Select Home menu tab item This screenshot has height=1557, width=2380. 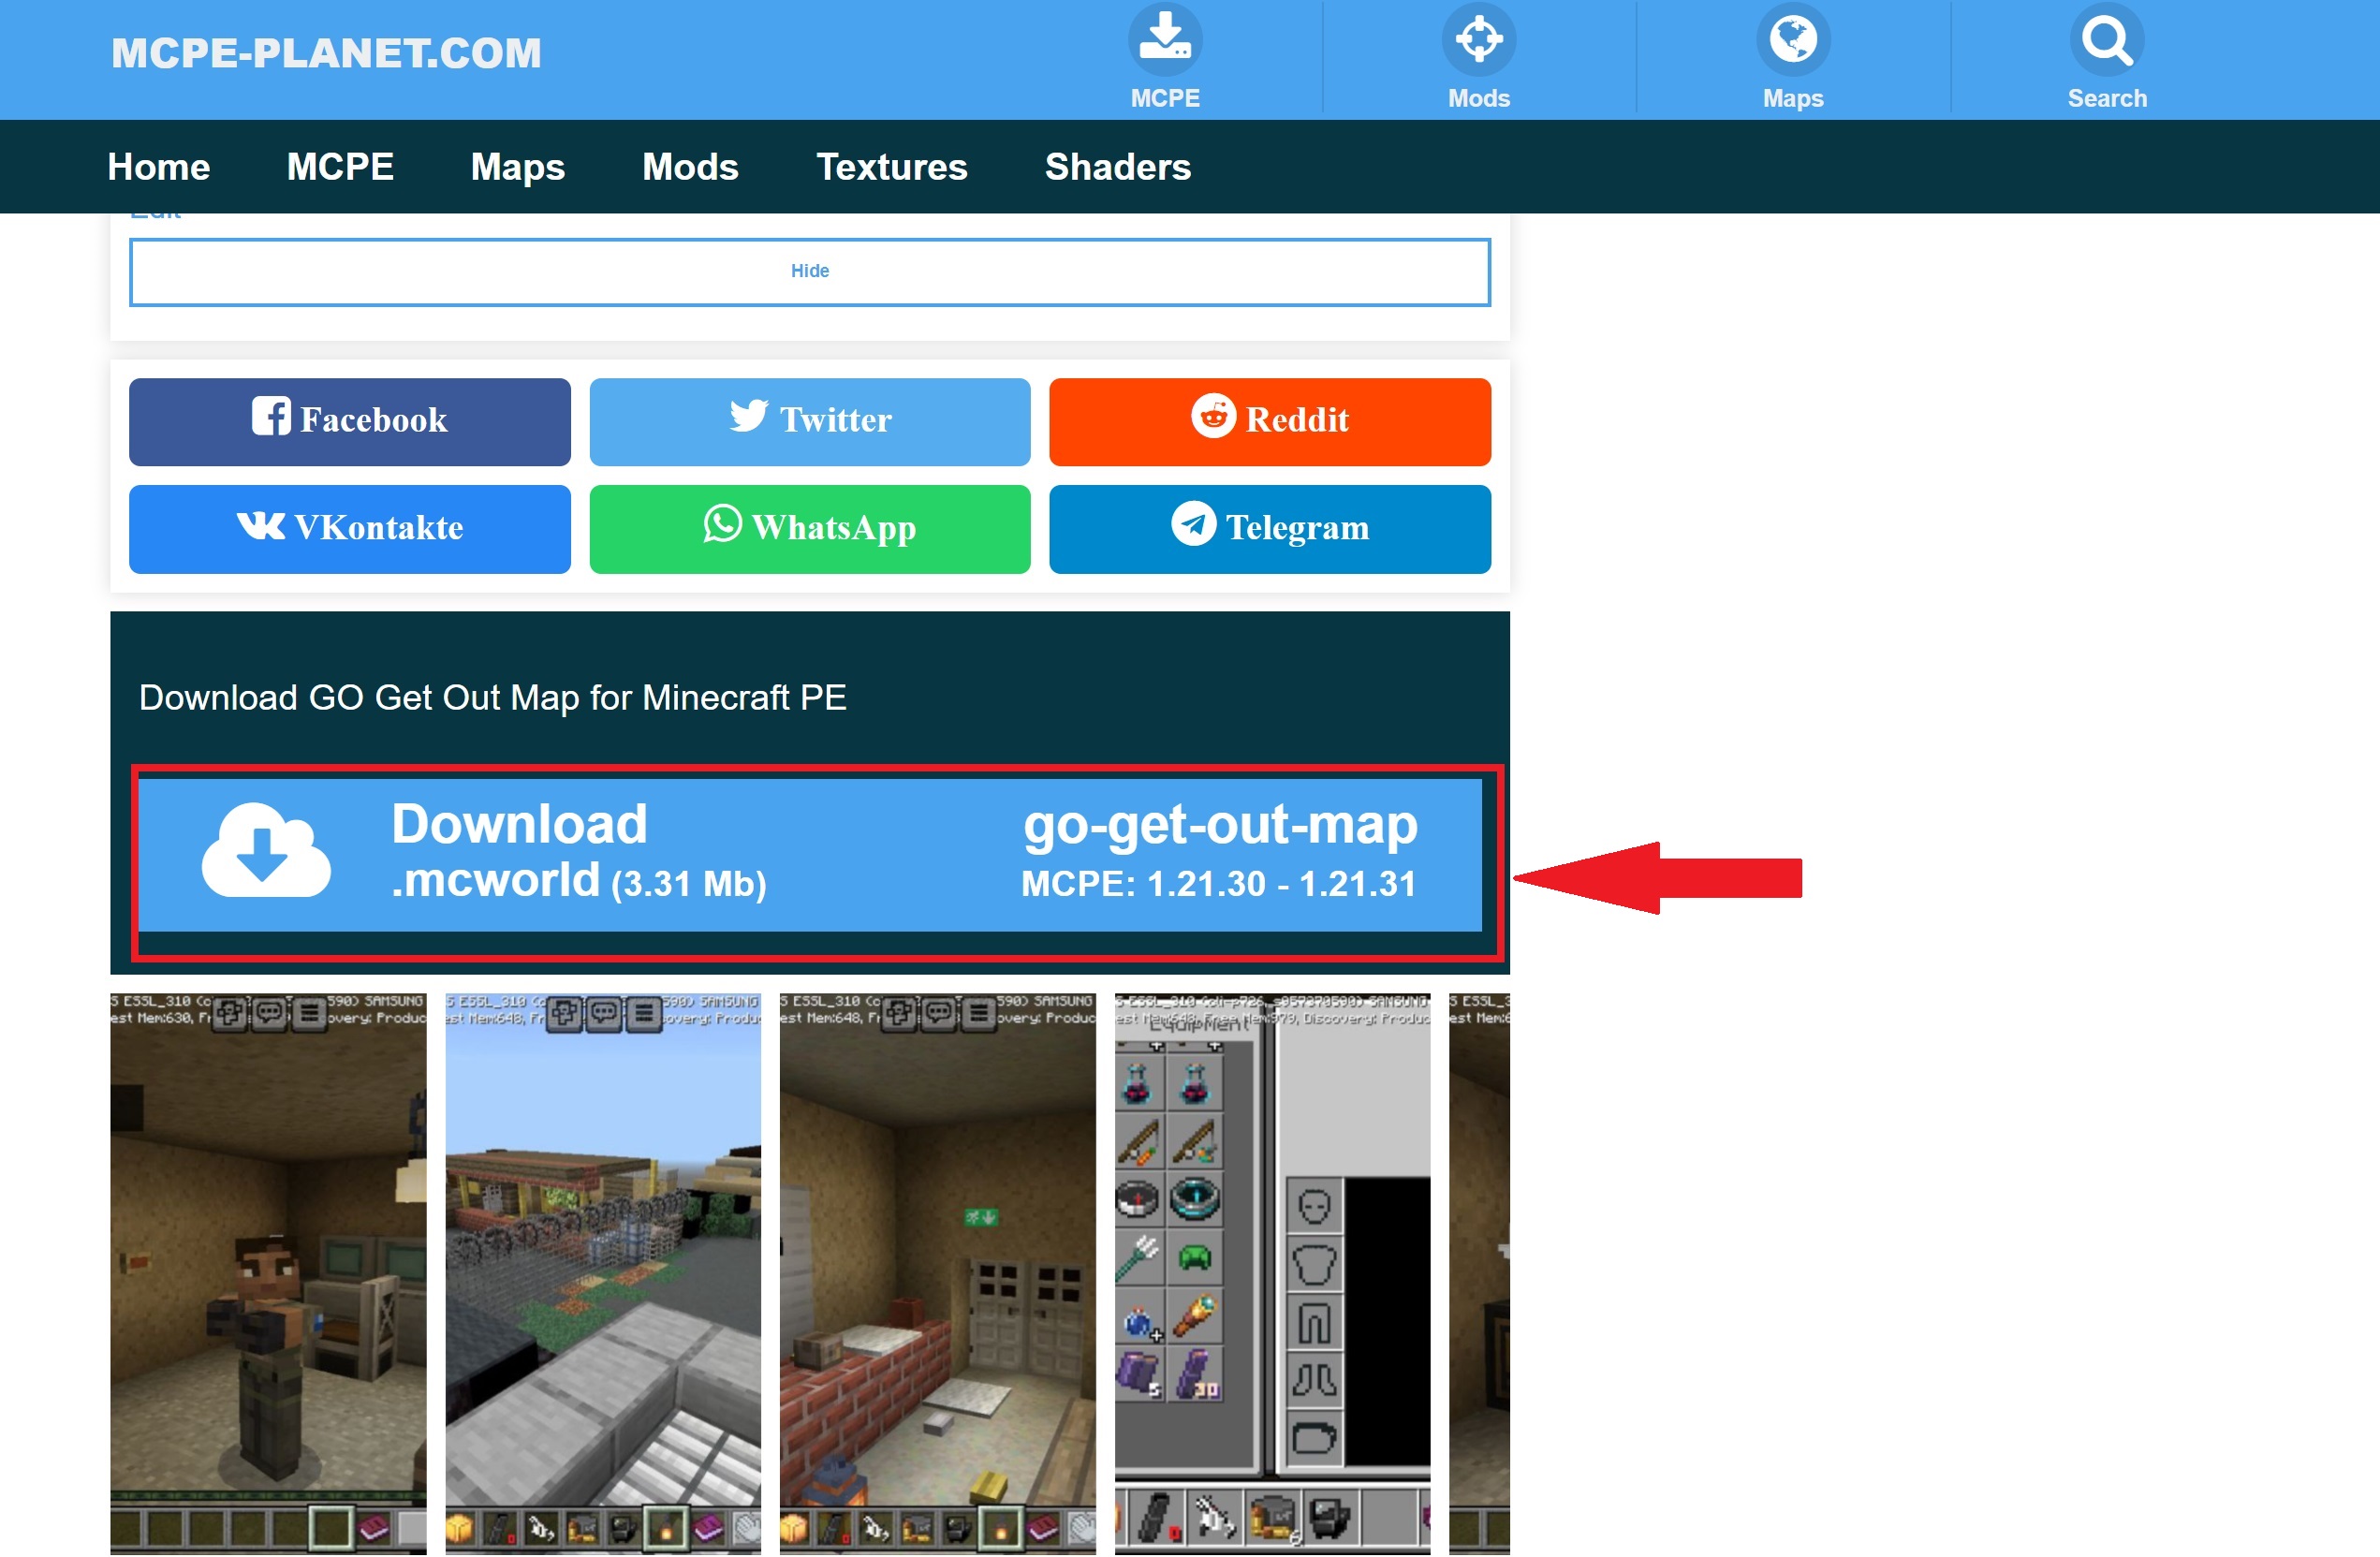(x=158, y=167)
